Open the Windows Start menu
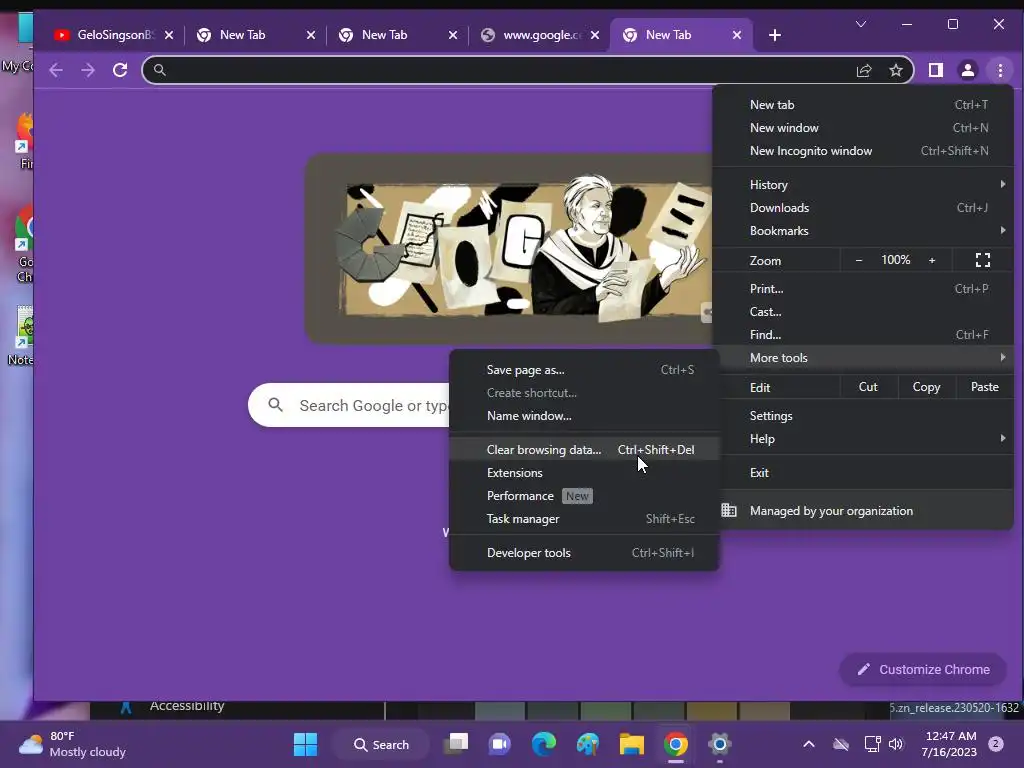The height and width of the screenshot is (768, 1024). click(305, 744)
